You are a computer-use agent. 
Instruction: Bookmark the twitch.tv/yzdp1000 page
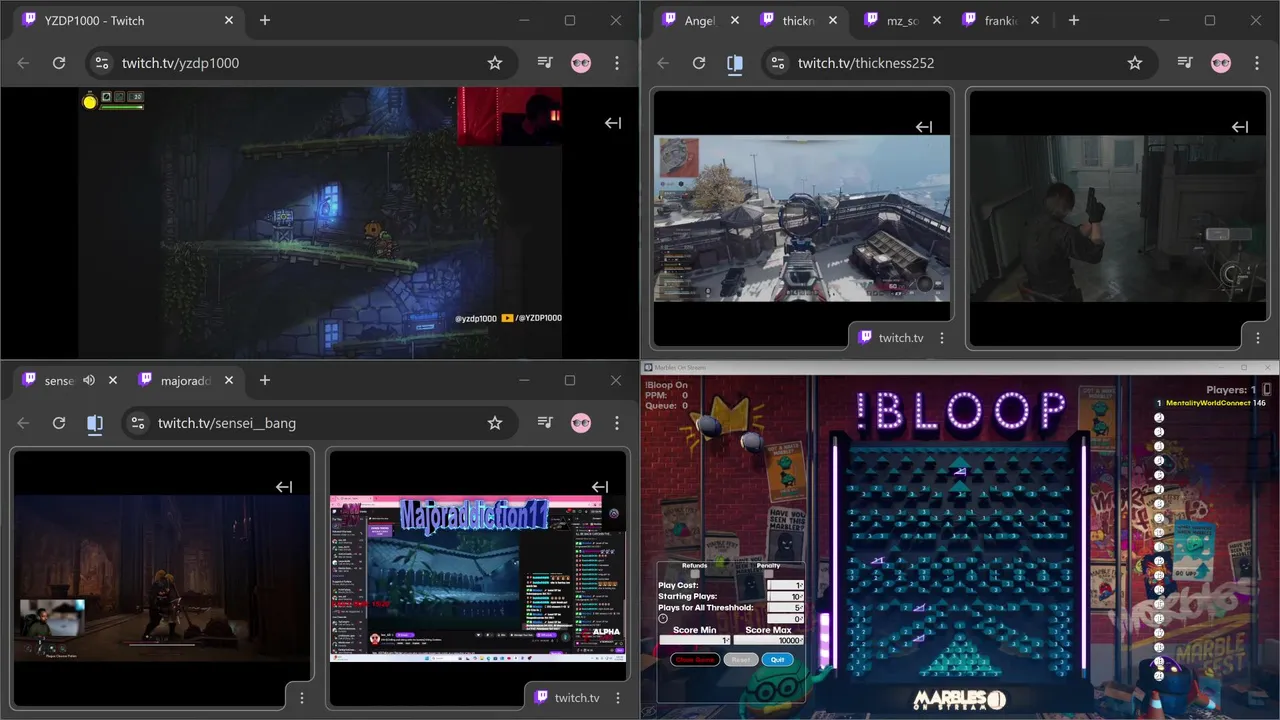(x=495, y=63)
